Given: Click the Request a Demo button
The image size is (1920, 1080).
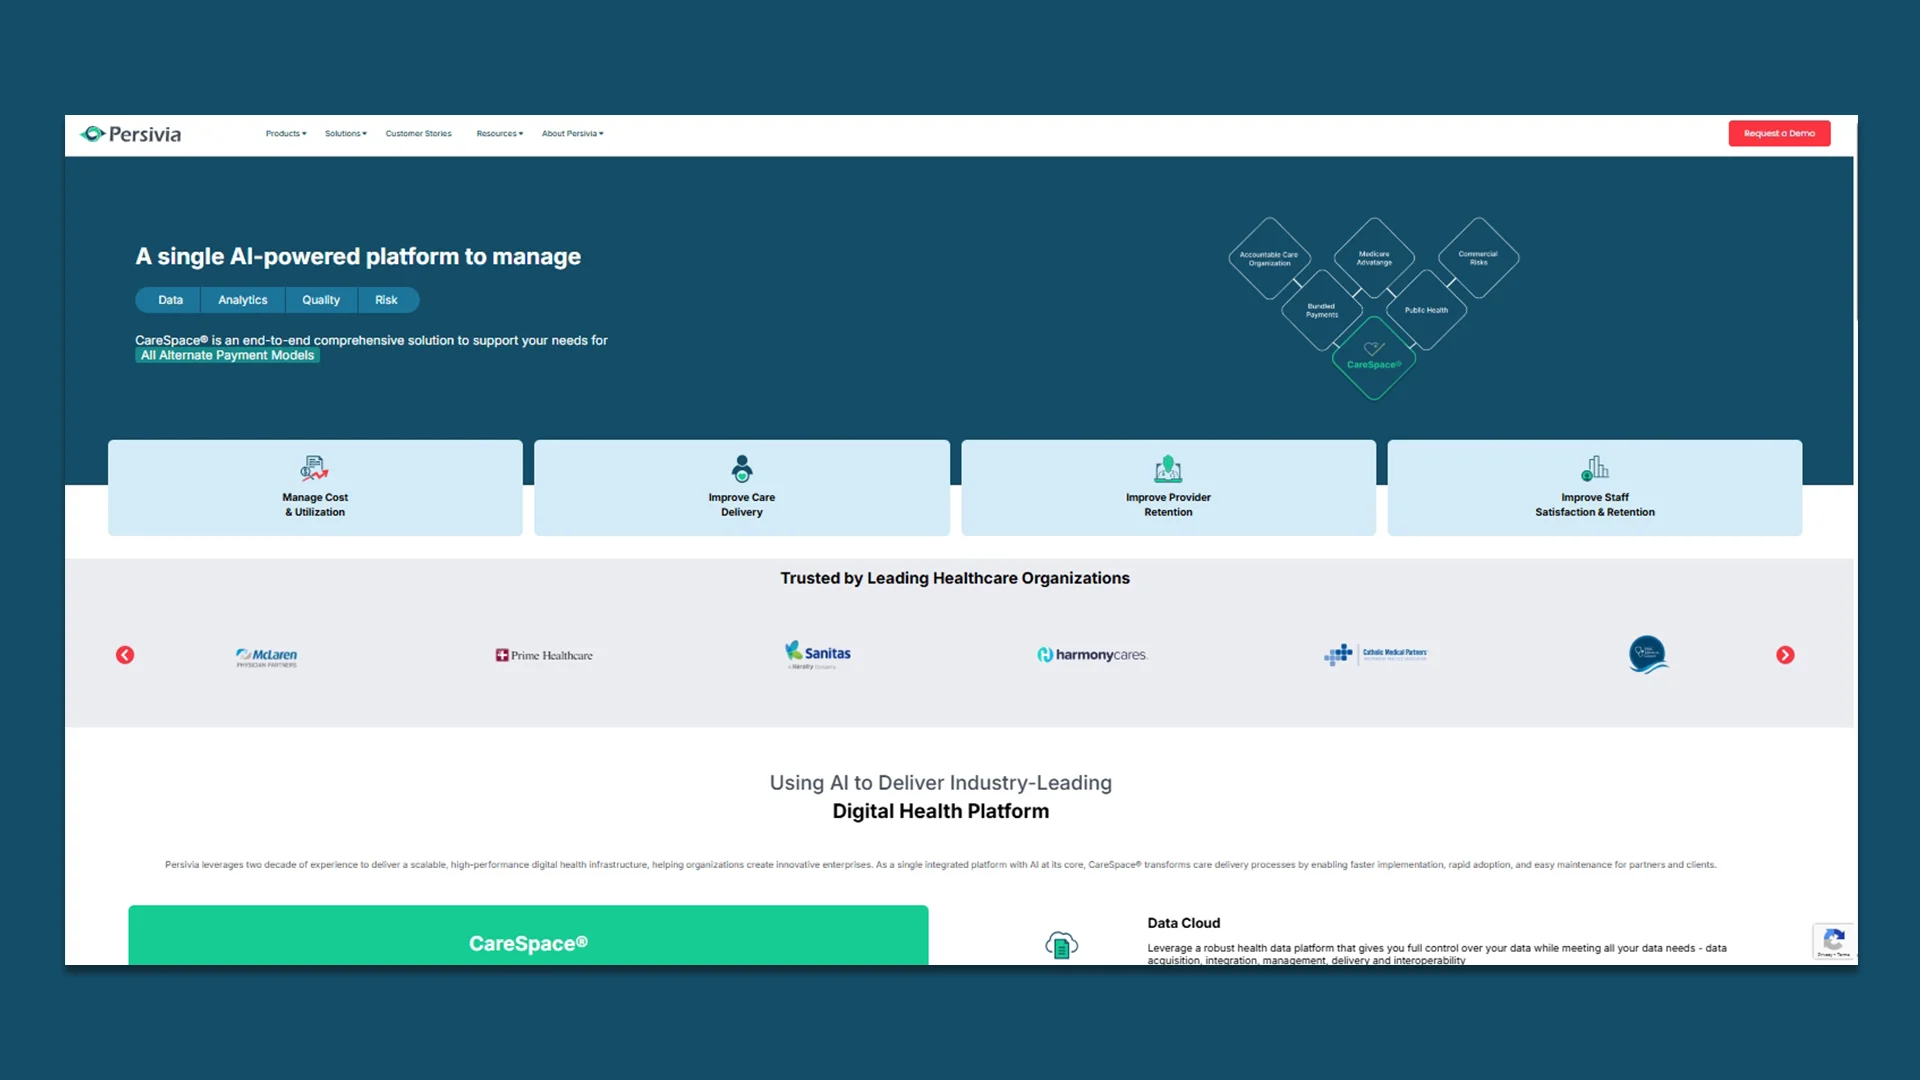Looking at the screenshot, I should tap(1778, 134).
